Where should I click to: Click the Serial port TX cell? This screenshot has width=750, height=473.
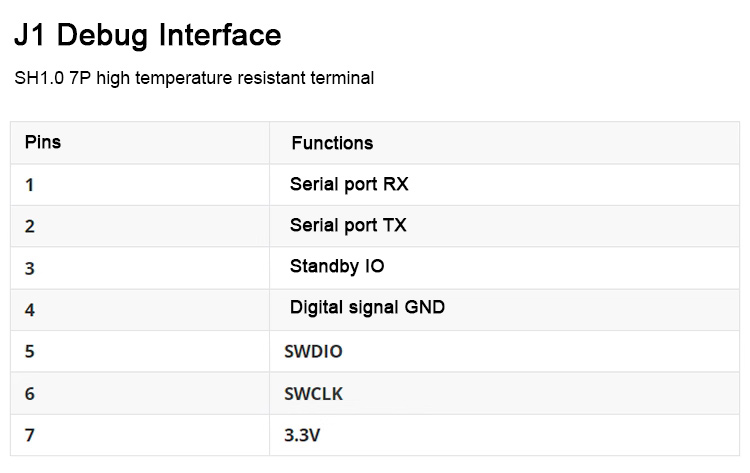click(505, 226)
